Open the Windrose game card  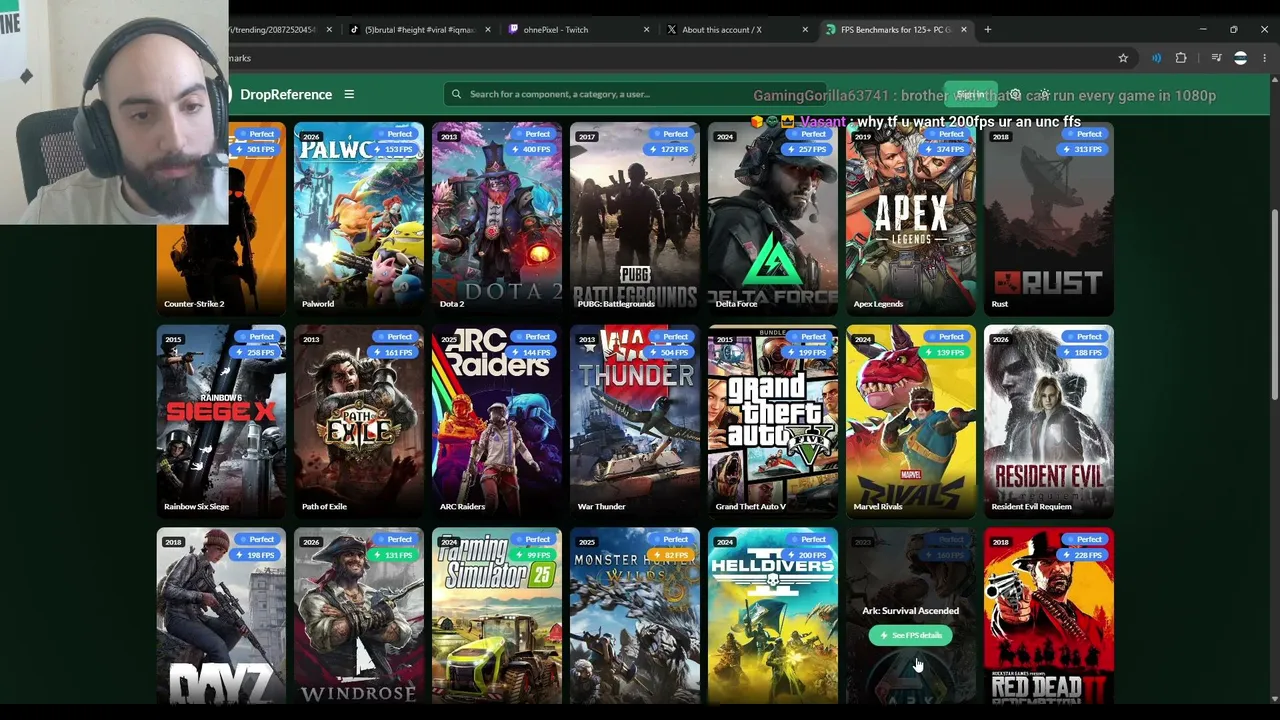[359, 616]
